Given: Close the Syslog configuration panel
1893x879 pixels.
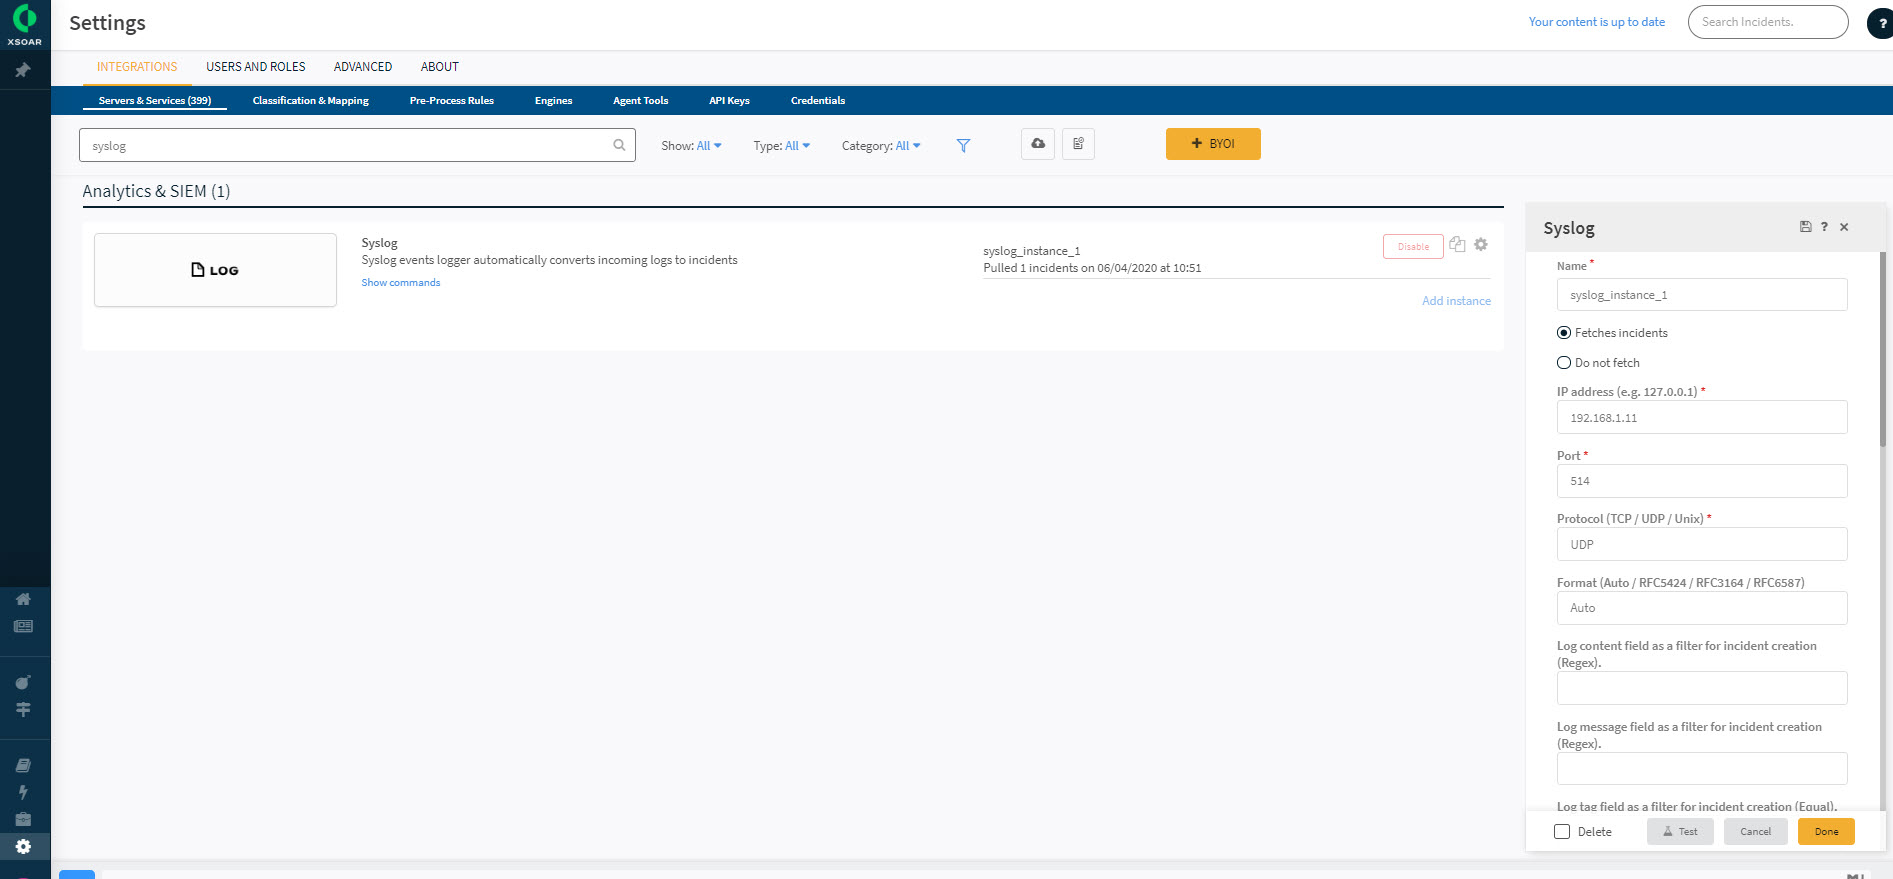Looking at the screenshot, I should [1844, 227].
